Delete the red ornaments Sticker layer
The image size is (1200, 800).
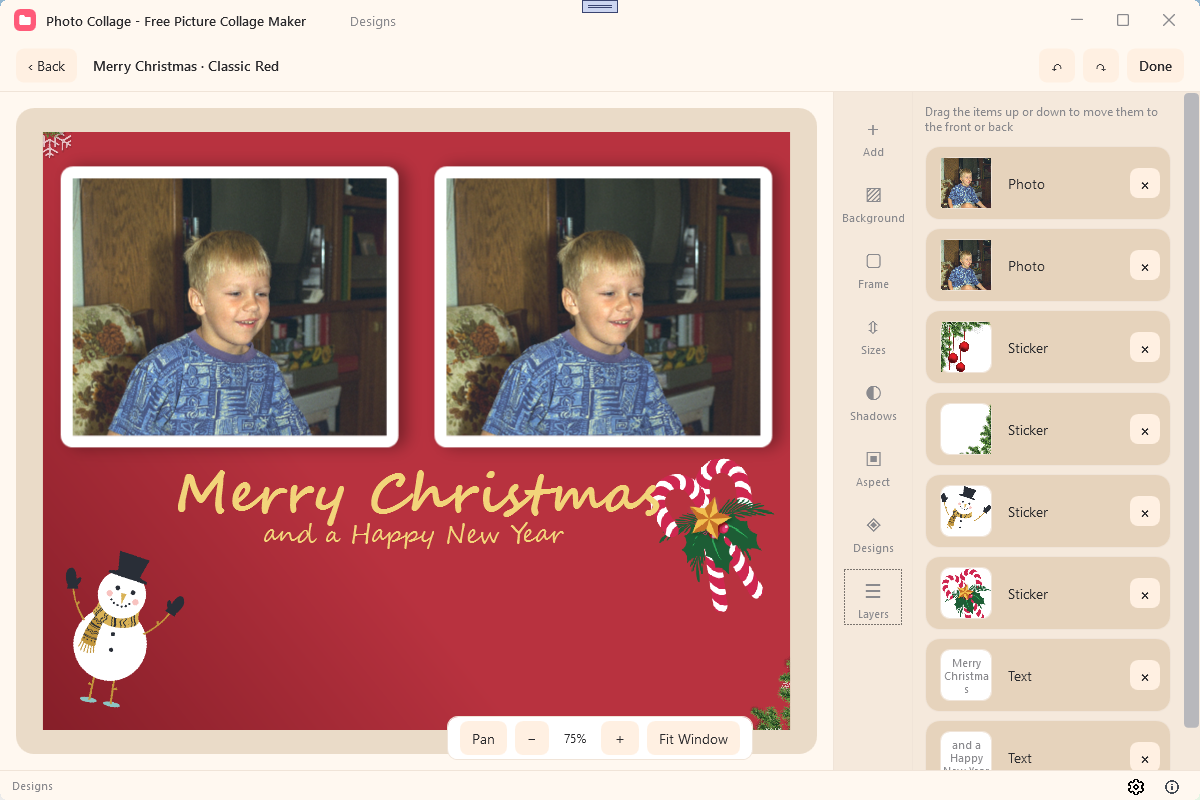pos(1145,348)
